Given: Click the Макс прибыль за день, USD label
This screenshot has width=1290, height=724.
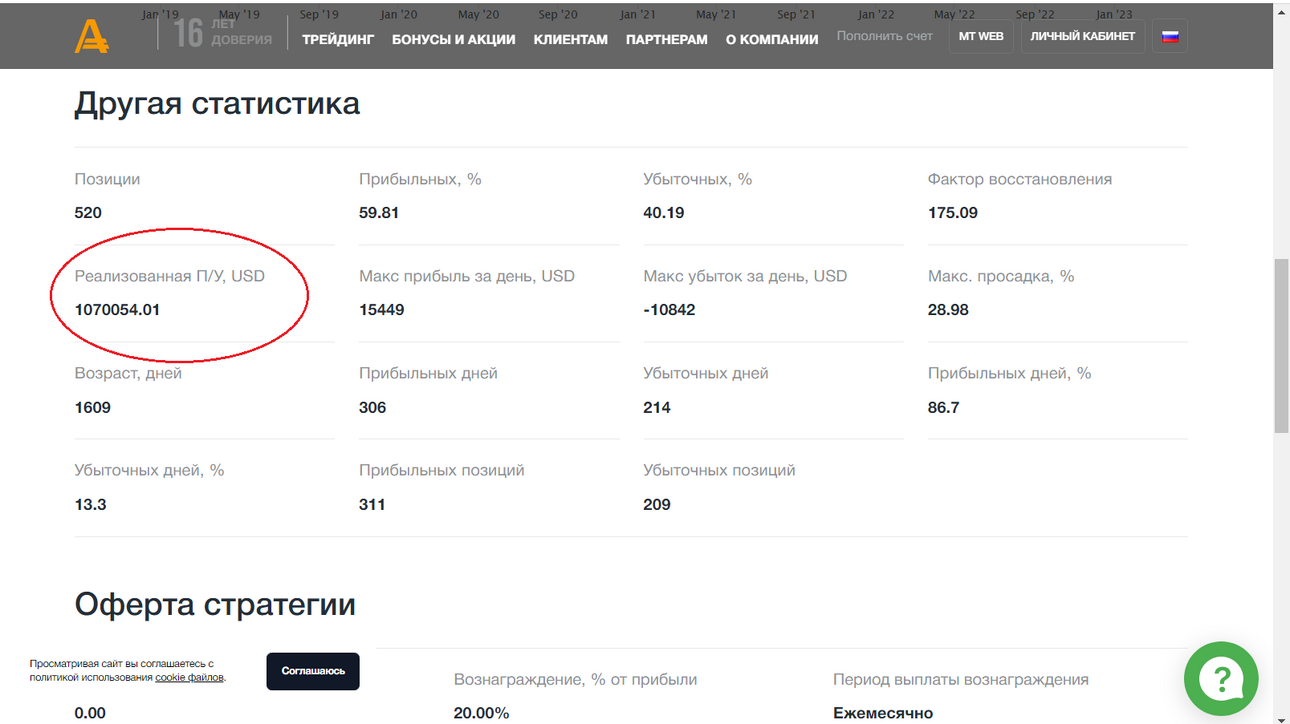Looking at the screenshot, I should click(x=467, y=276).
